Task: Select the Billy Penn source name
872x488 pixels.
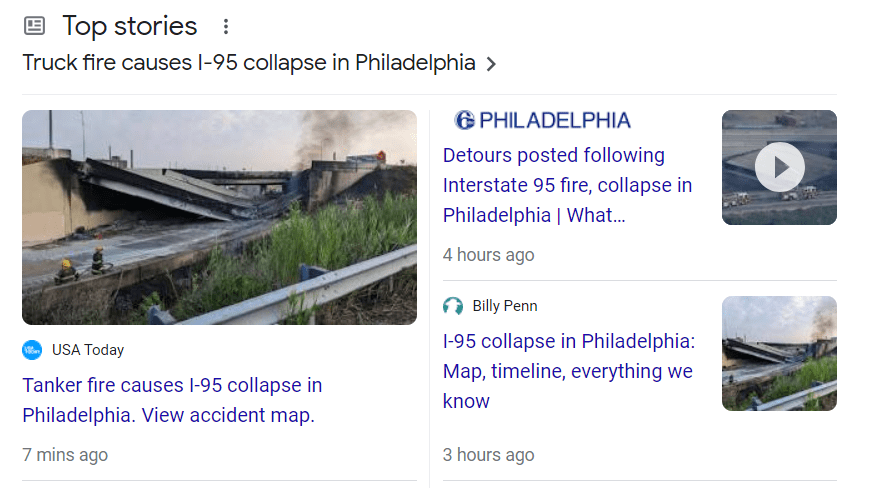Action: click(505, 306)
